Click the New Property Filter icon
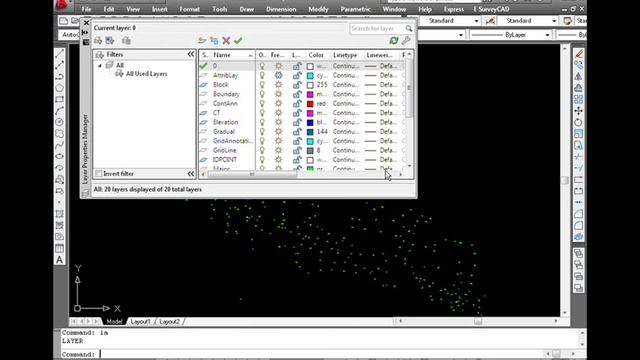The height and width of the screenshot is (360, 640). (x=98, y=40)
